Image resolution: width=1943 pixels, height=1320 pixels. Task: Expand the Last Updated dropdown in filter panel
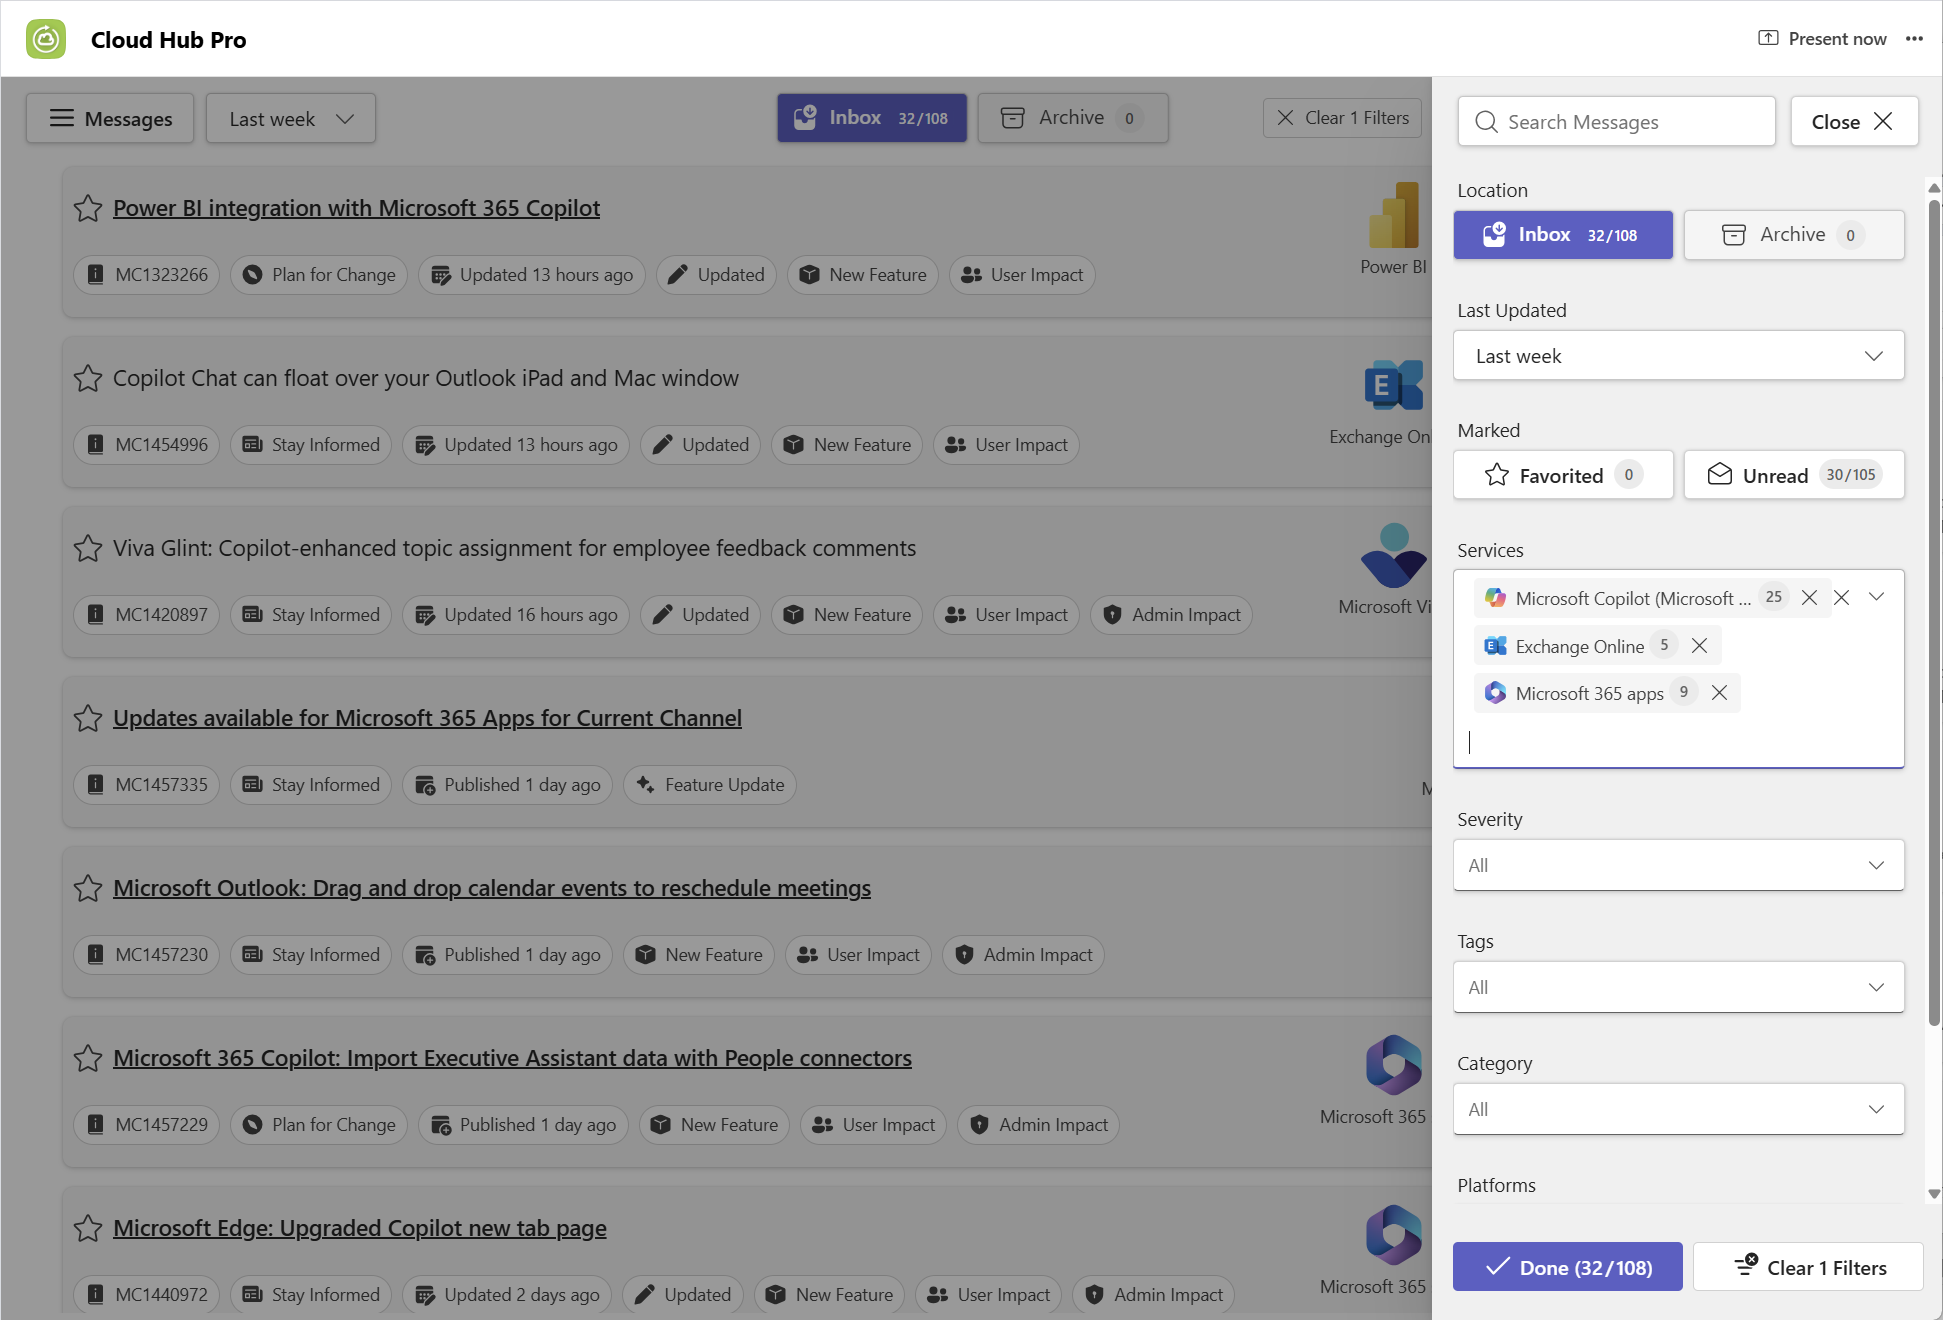(1678, 356)
